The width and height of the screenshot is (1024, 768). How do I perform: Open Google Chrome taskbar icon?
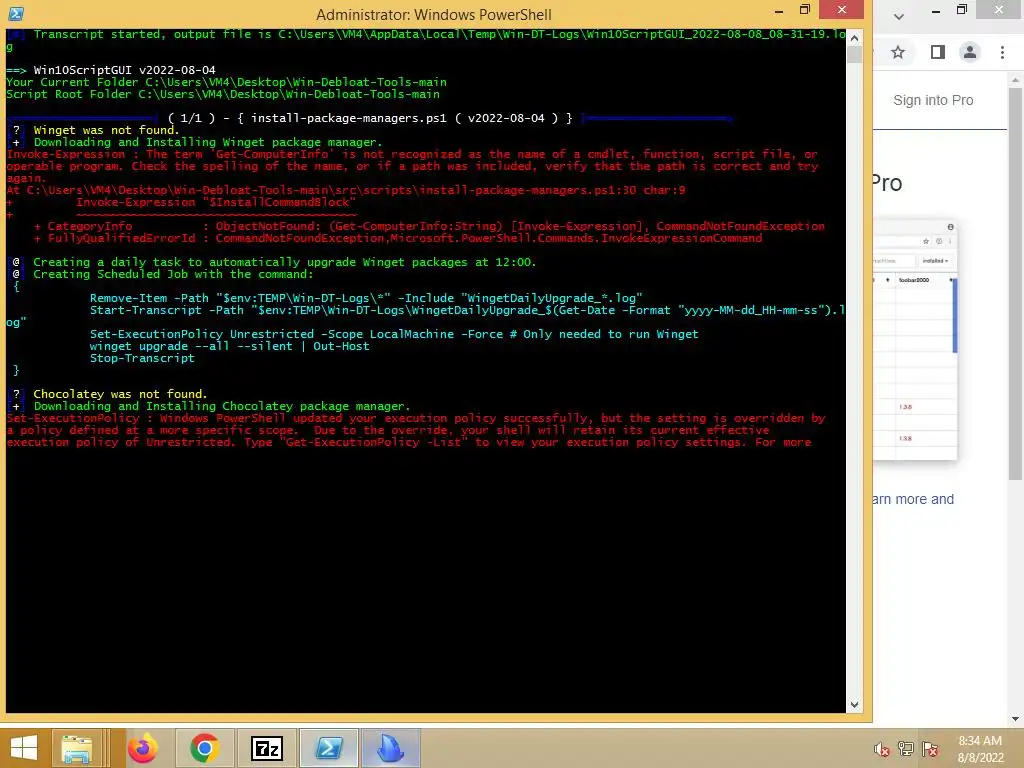(x=204, y=748)
